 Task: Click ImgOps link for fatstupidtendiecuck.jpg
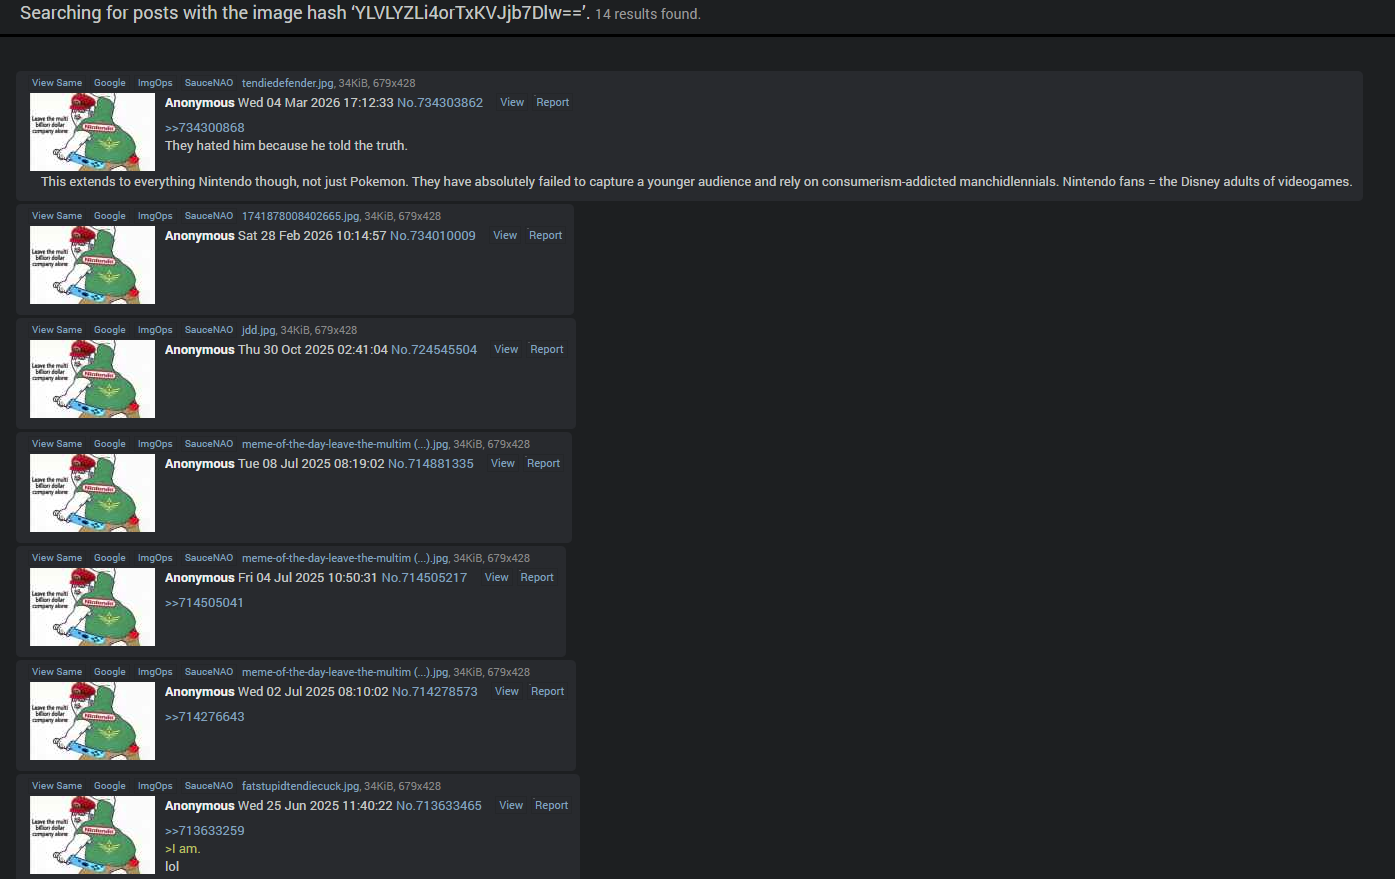[x=155, y=786]
